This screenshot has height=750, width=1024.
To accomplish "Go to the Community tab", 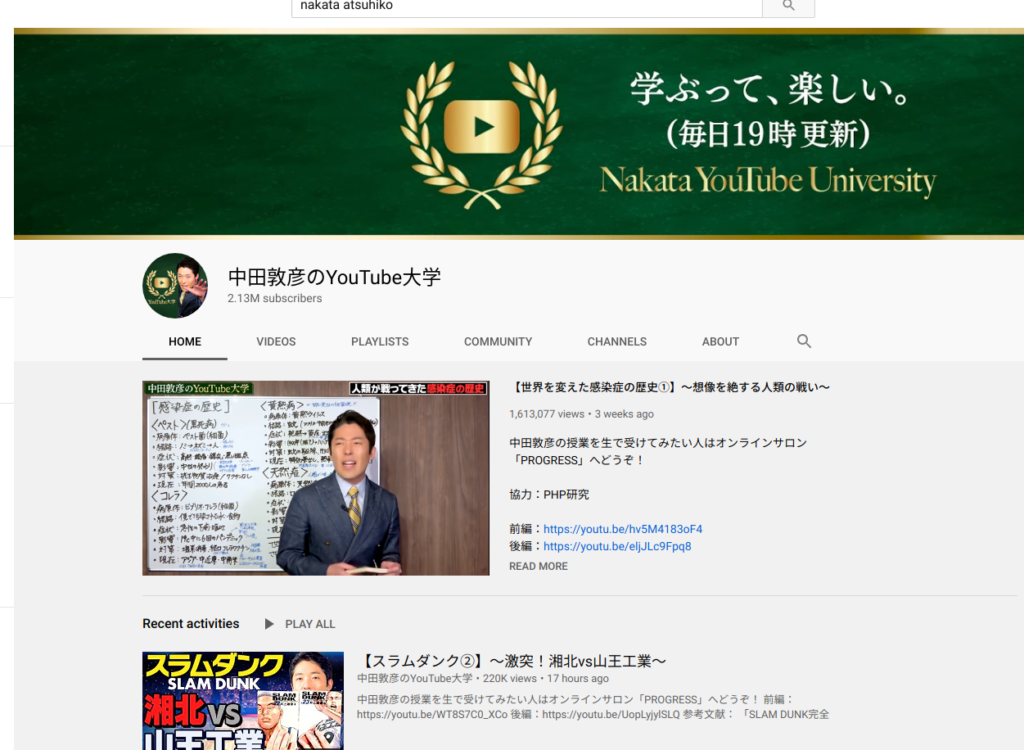I will click(x=498, y=342).
